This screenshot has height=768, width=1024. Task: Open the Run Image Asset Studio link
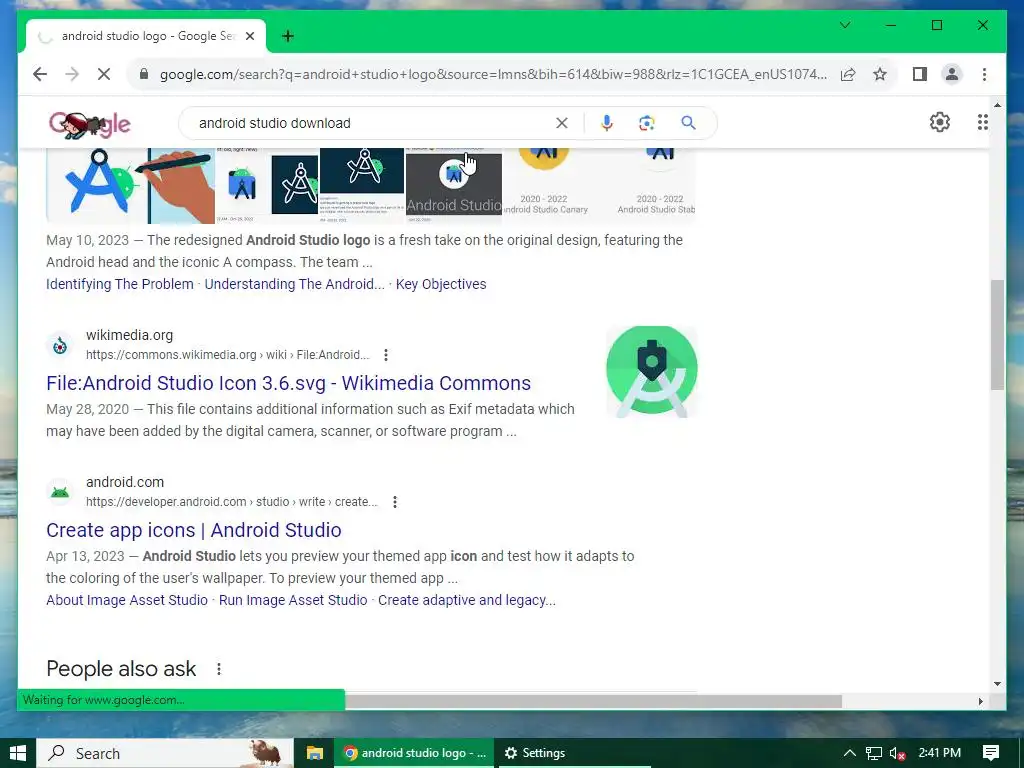[x=293, y=600]
